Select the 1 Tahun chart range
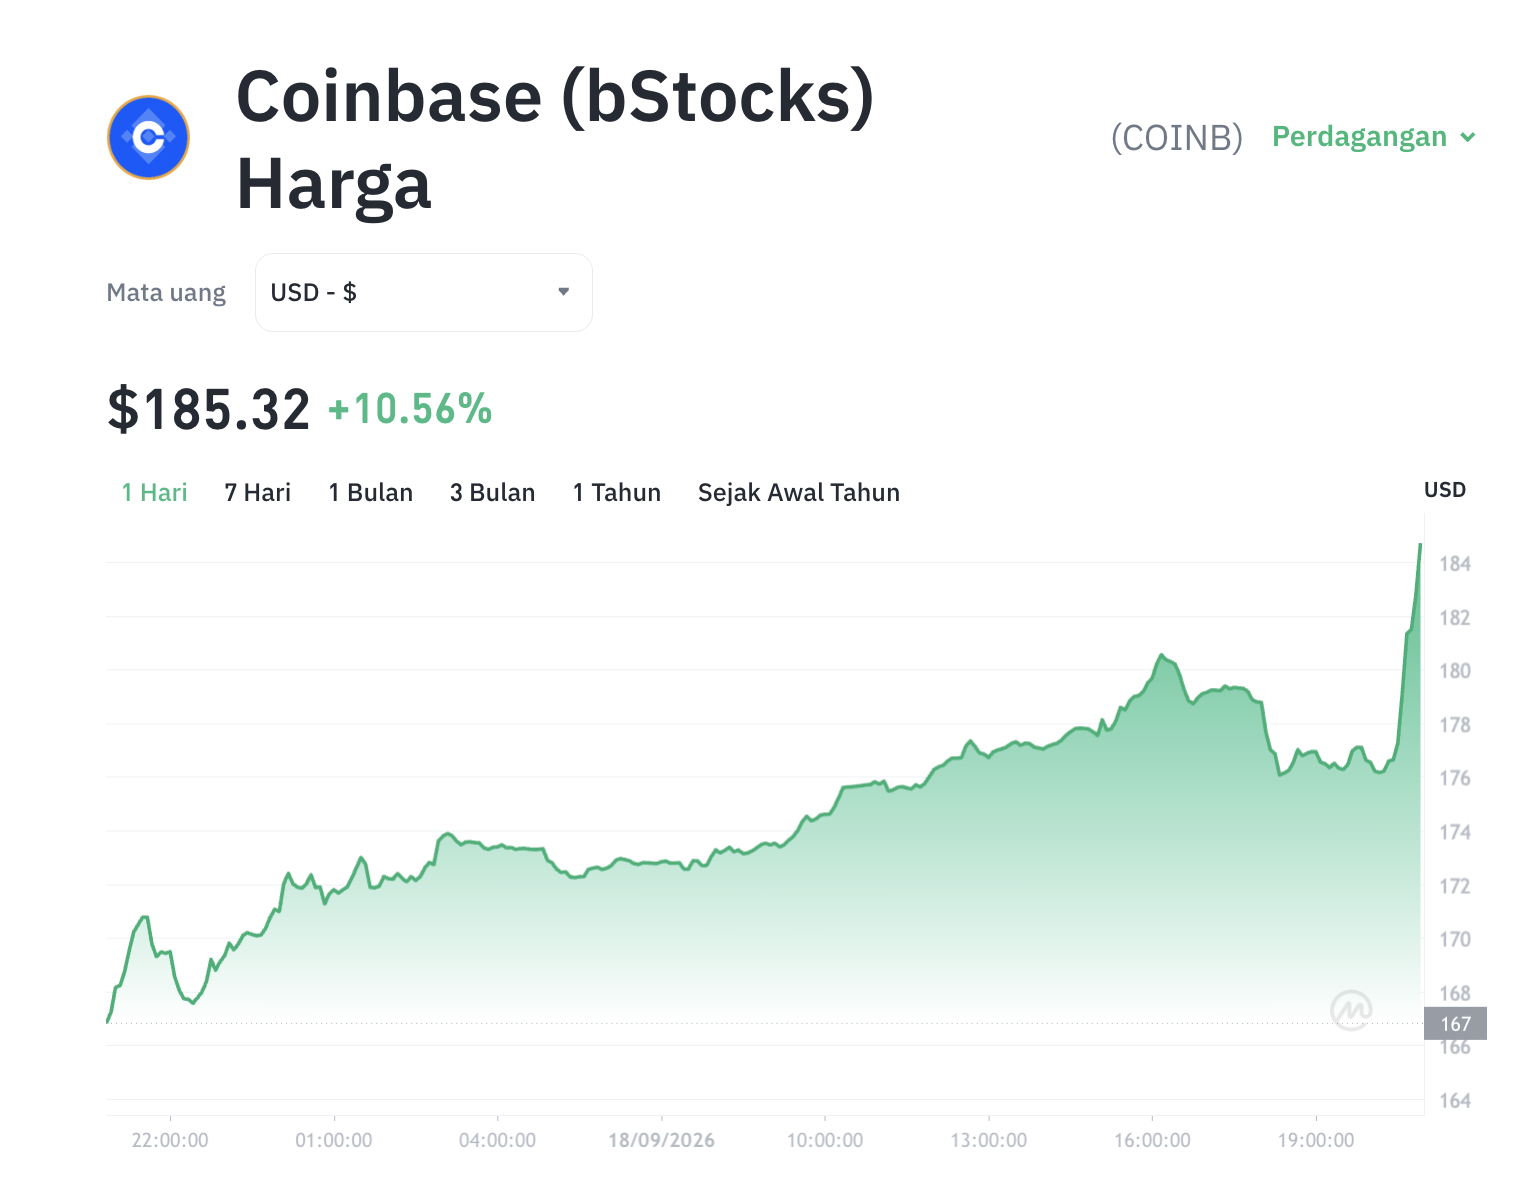This screenshot has height=1192, width=1534. click(617, 493)
